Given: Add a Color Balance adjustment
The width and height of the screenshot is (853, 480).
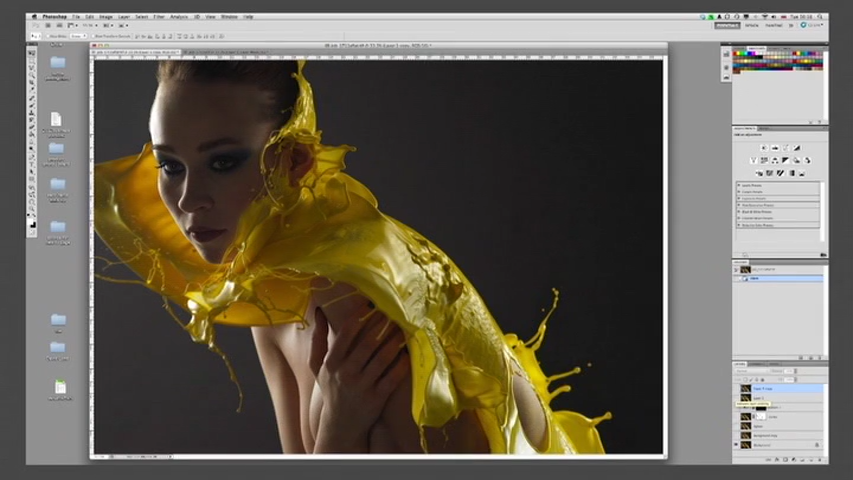Looking at the screenshot, I should coord(775,161).
